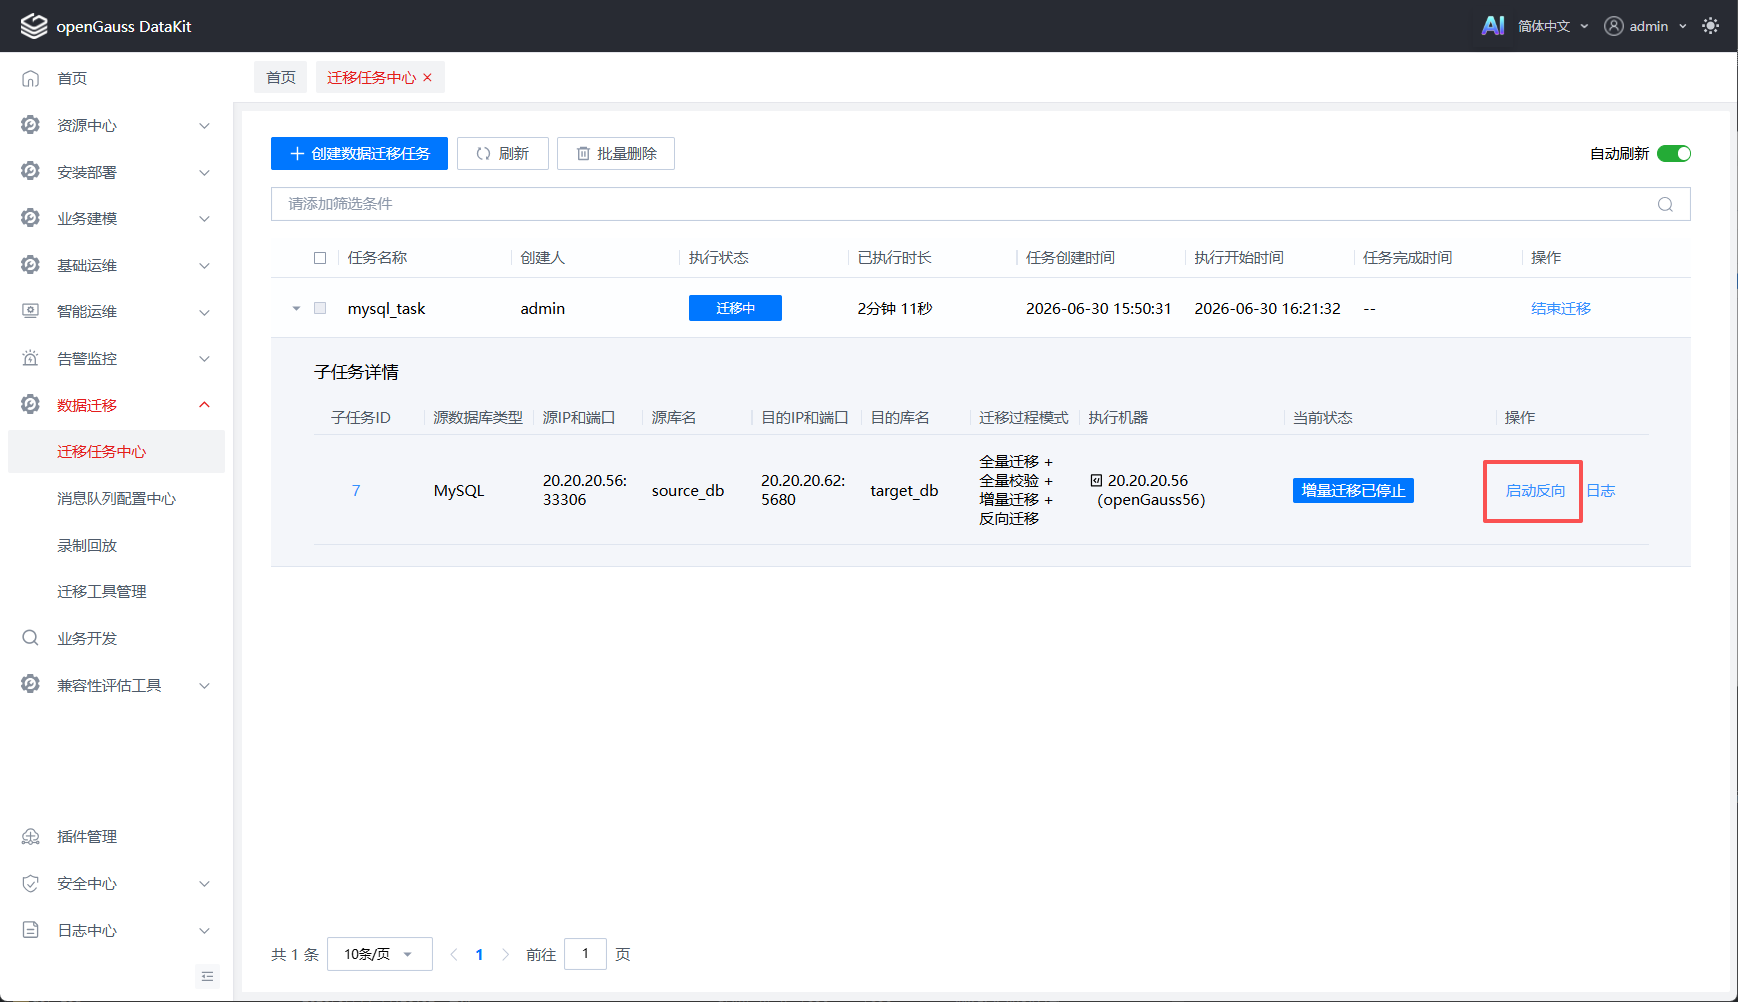Click 启动反向 for subtask 7

pos(1535,490)
